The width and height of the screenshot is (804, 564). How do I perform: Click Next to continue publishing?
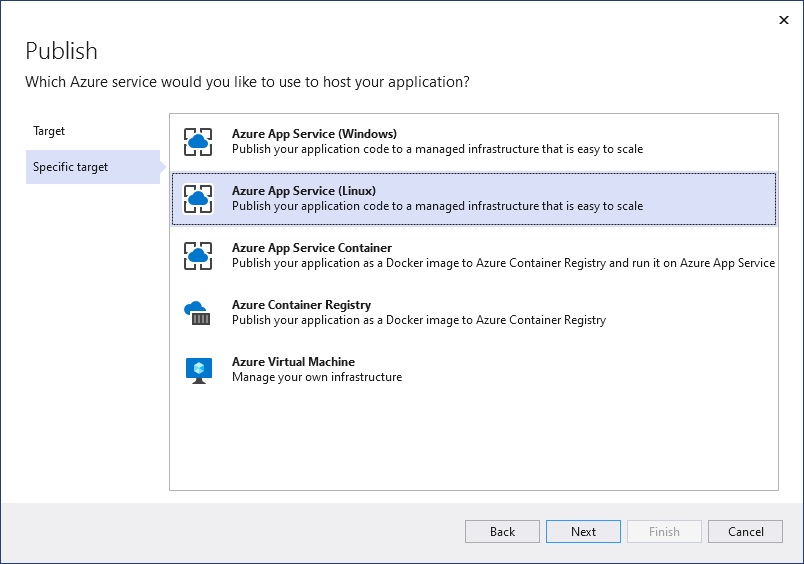click(583, 531)
